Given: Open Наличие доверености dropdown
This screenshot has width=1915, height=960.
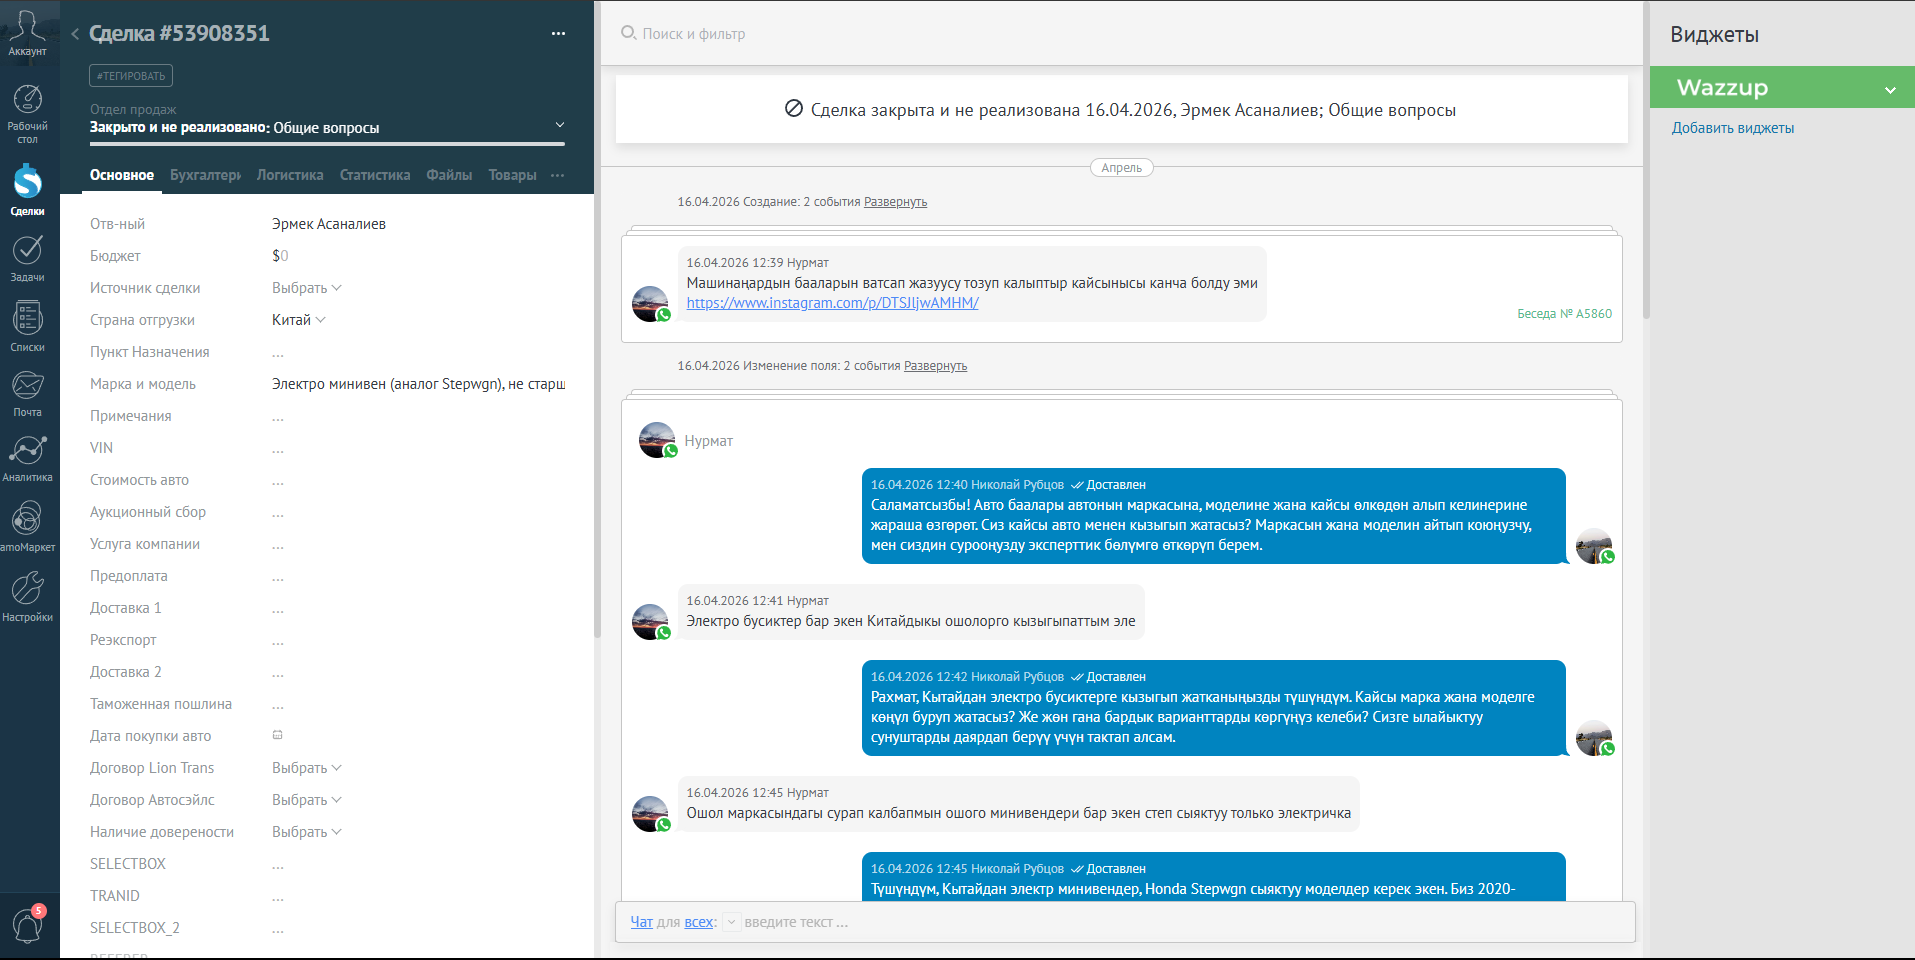Looking at the screenshot, I should (x=307, y=832).
